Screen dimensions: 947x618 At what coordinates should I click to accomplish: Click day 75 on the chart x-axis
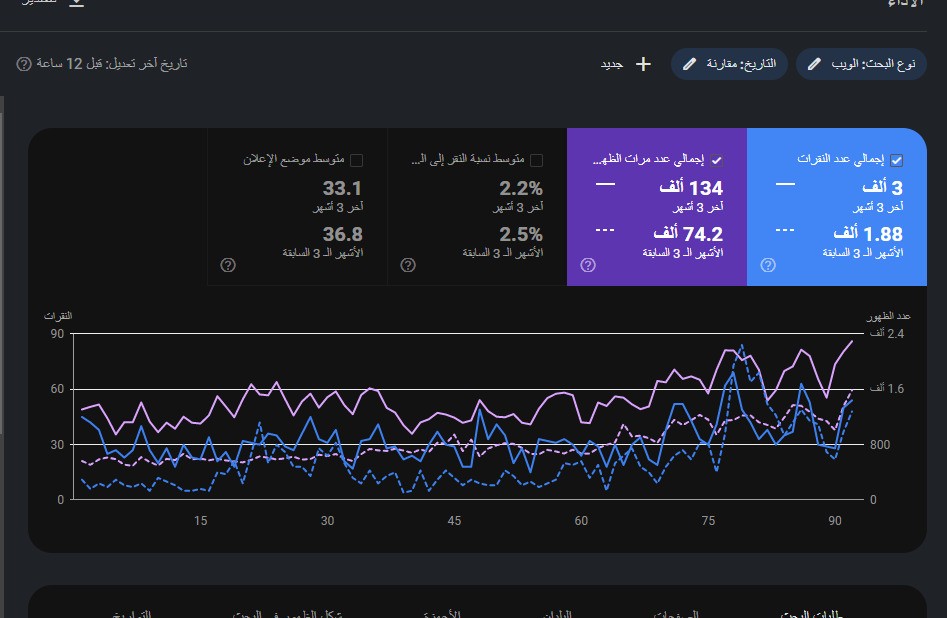coord(708,520)
